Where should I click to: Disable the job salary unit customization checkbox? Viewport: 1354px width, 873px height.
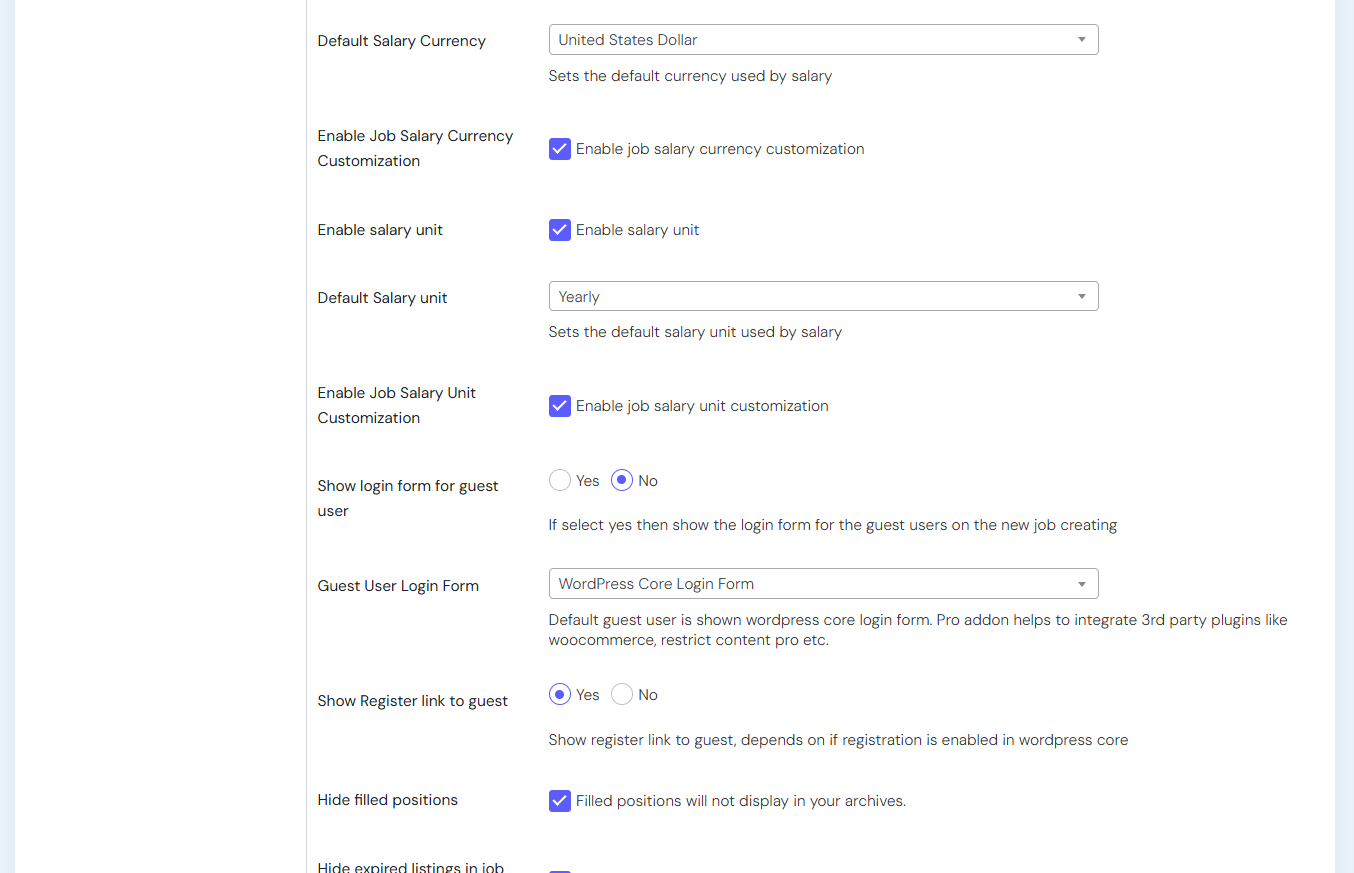coord(560,406)
